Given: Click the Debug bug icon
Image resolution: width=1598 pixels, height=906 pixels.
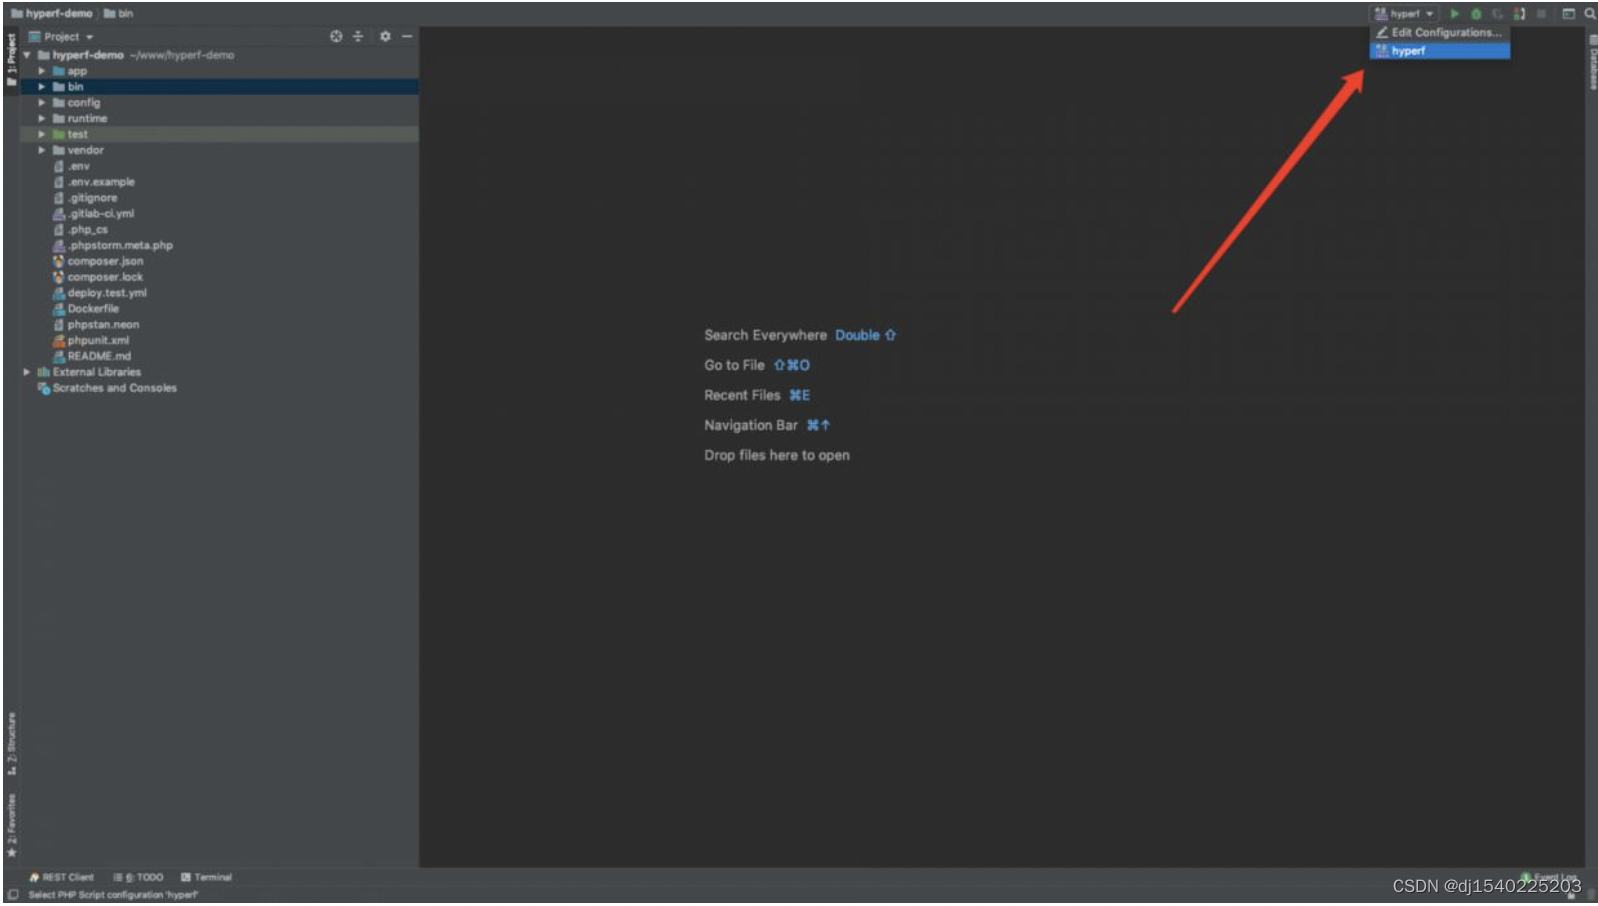Looking at the screenshot, I should pyautogui.click(x=1476, y=14).
